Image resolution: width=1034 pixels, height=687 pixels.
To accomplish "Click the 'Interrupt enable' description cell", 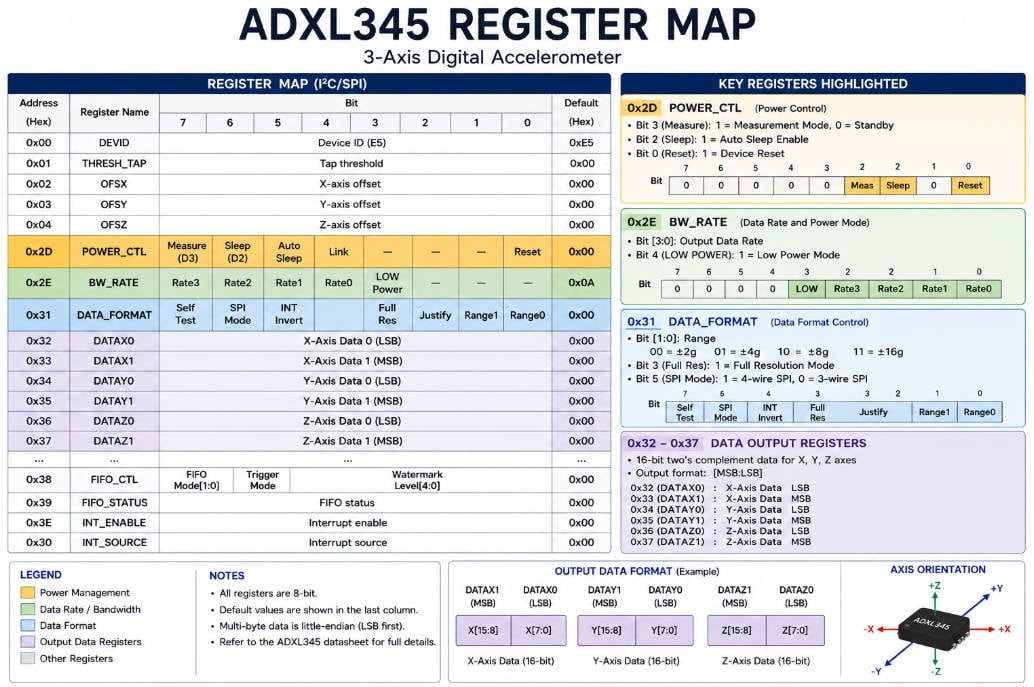I will coord(355,522).
